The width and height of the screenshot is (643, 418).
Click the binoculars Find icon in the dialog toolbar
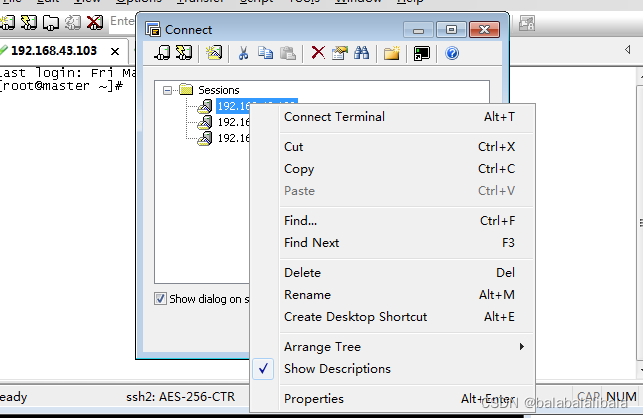pyautogui.click(x=361, y=53)
